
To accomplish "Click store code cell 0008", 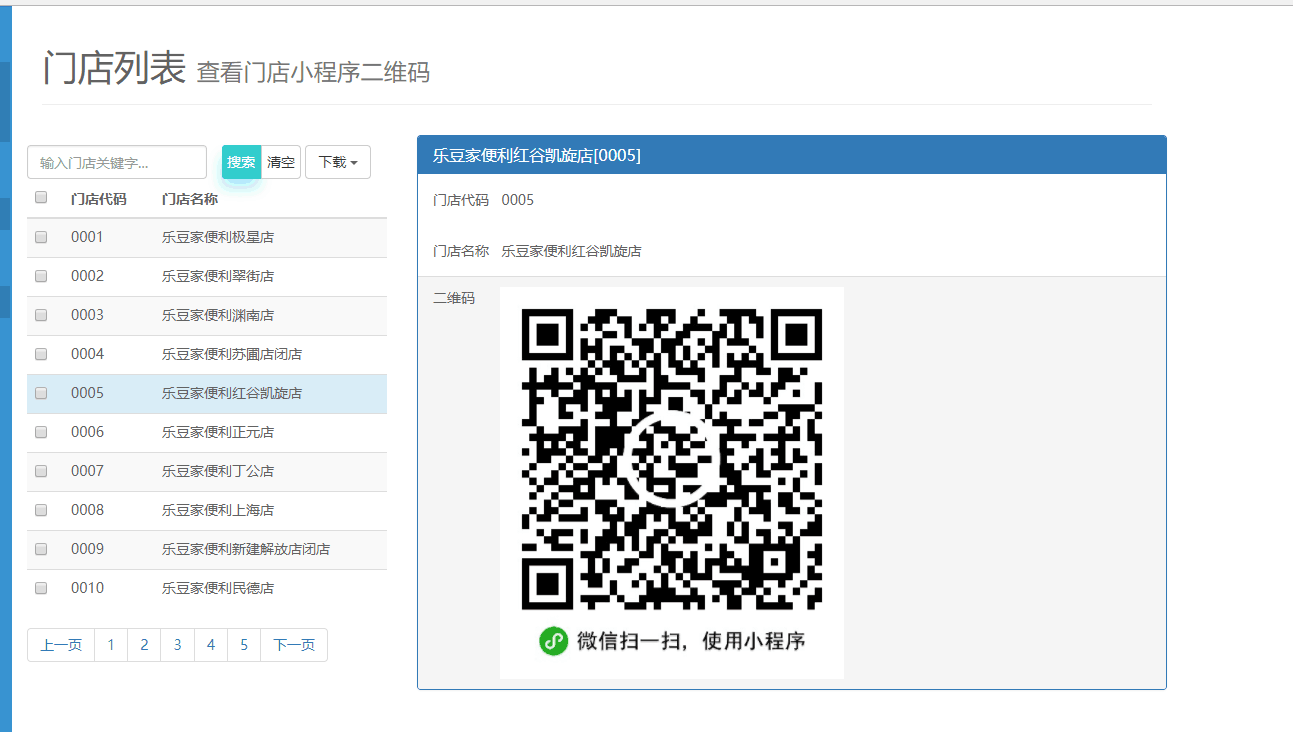I will click(x=87, y=510).
